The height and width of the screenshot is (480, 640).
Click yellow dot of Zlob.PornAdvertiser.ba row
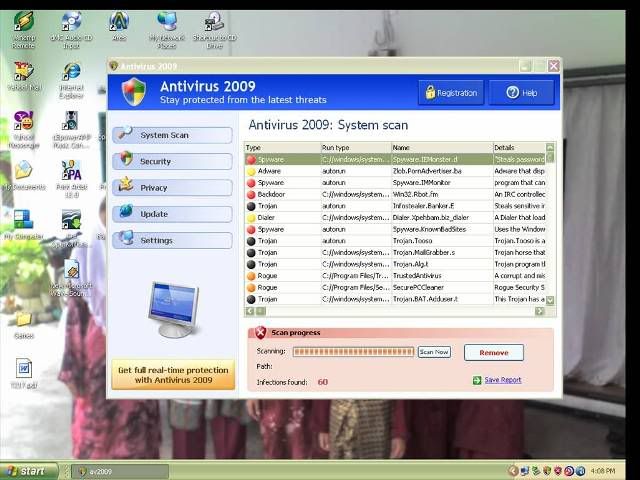[x=251, y=171]
